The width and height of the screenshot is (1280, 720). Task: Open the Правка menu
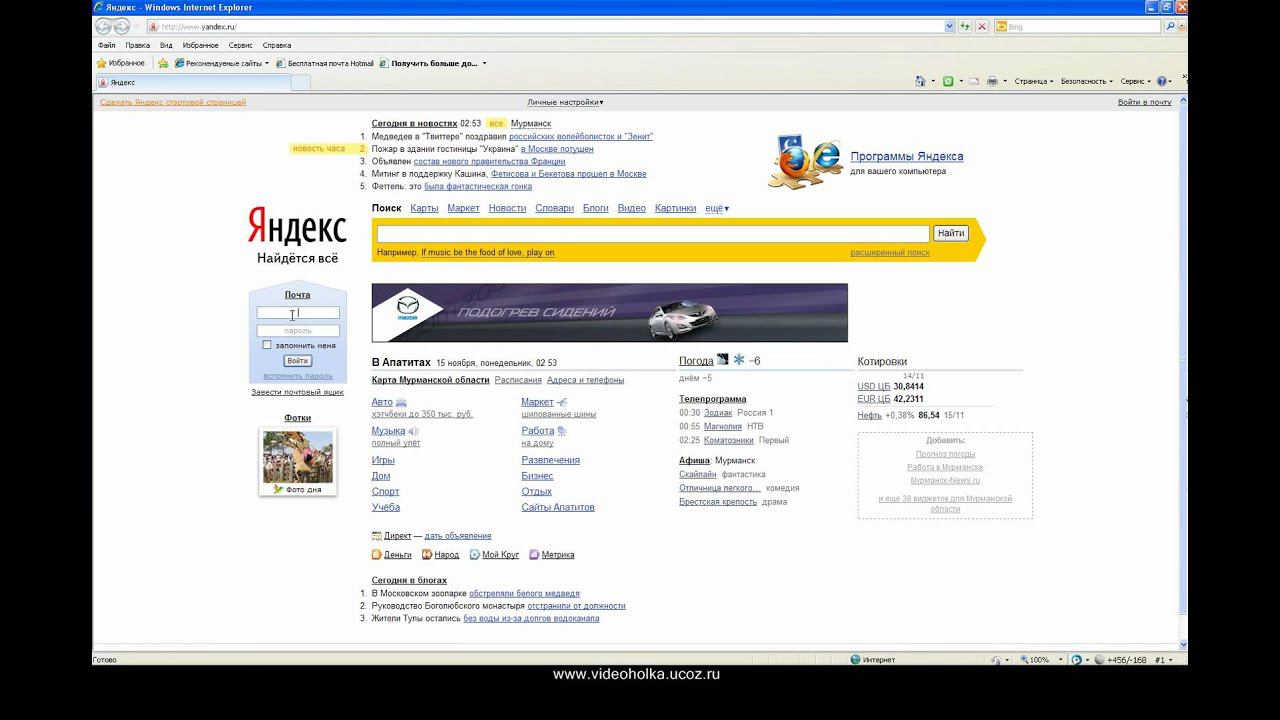click(138, 45)
